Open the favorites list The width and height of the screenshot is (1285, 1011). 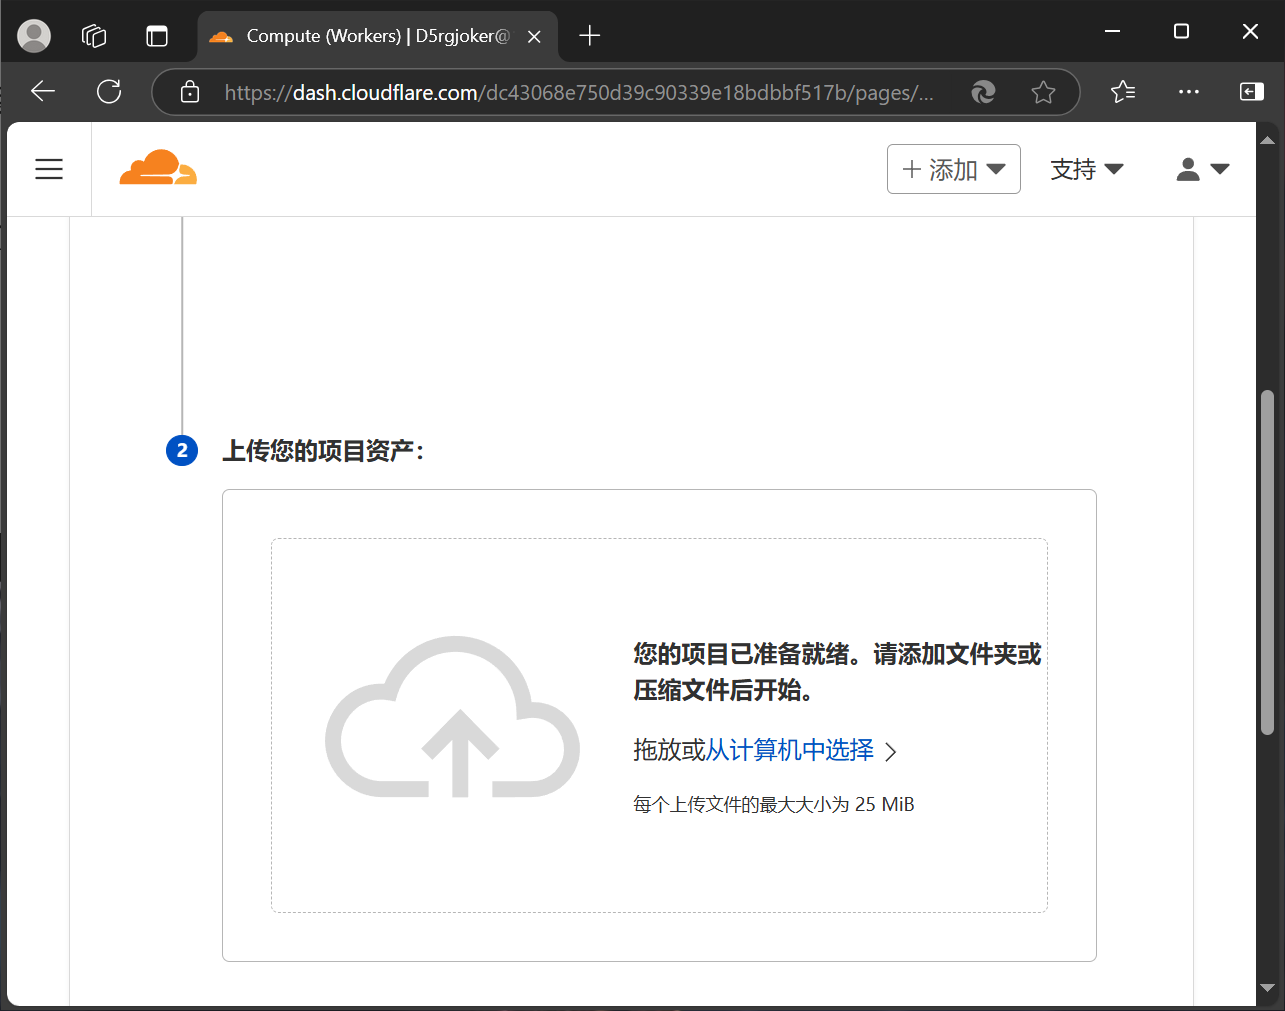[x=1123, y=92]
